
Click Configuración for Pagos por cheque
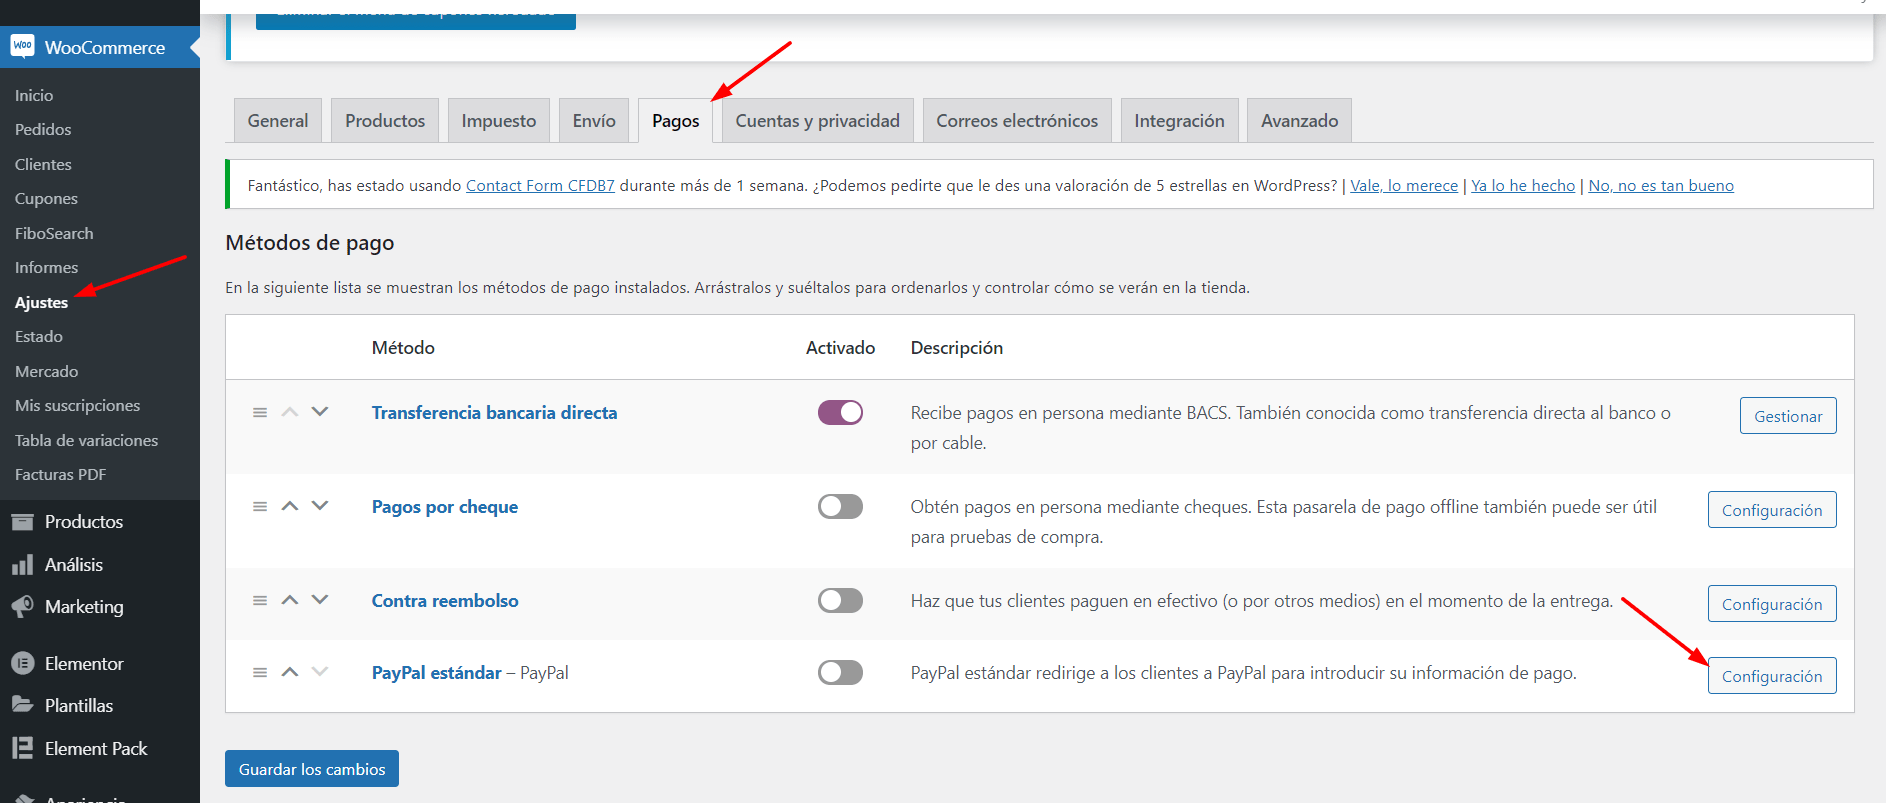[x=1772, y=510]
